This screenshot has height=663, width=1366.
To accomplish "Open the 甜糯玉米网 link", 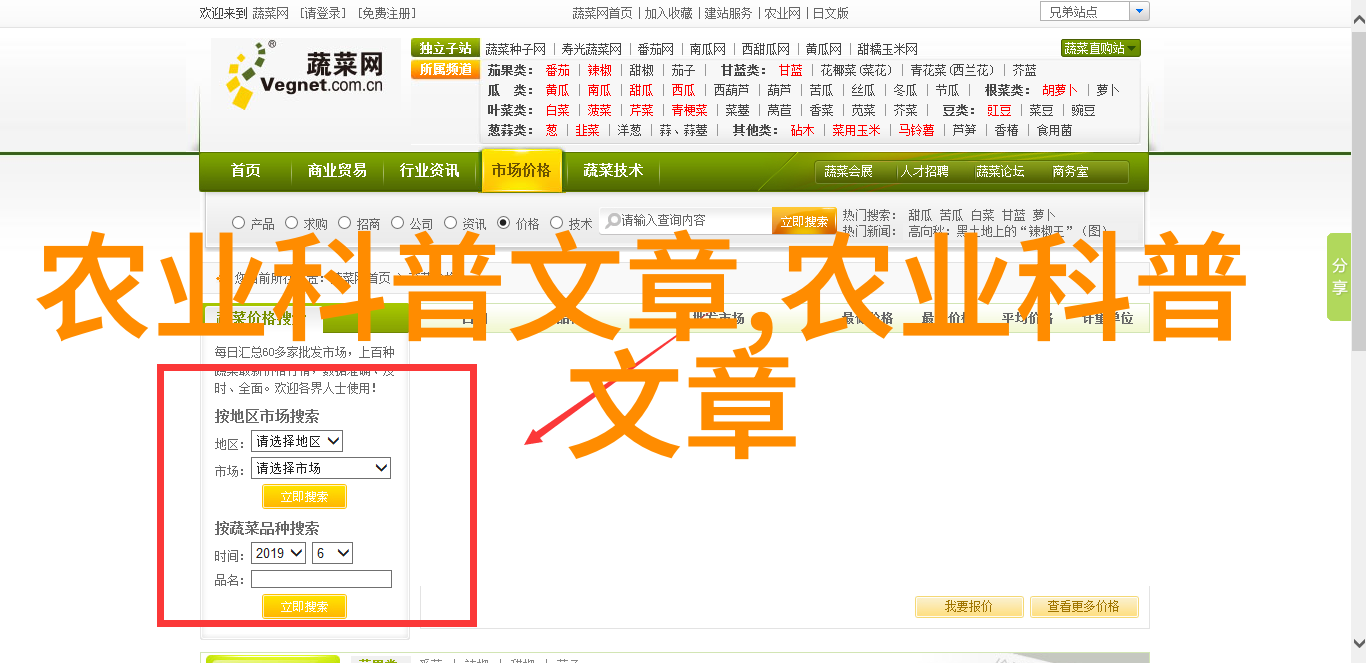I will [887, 49].
